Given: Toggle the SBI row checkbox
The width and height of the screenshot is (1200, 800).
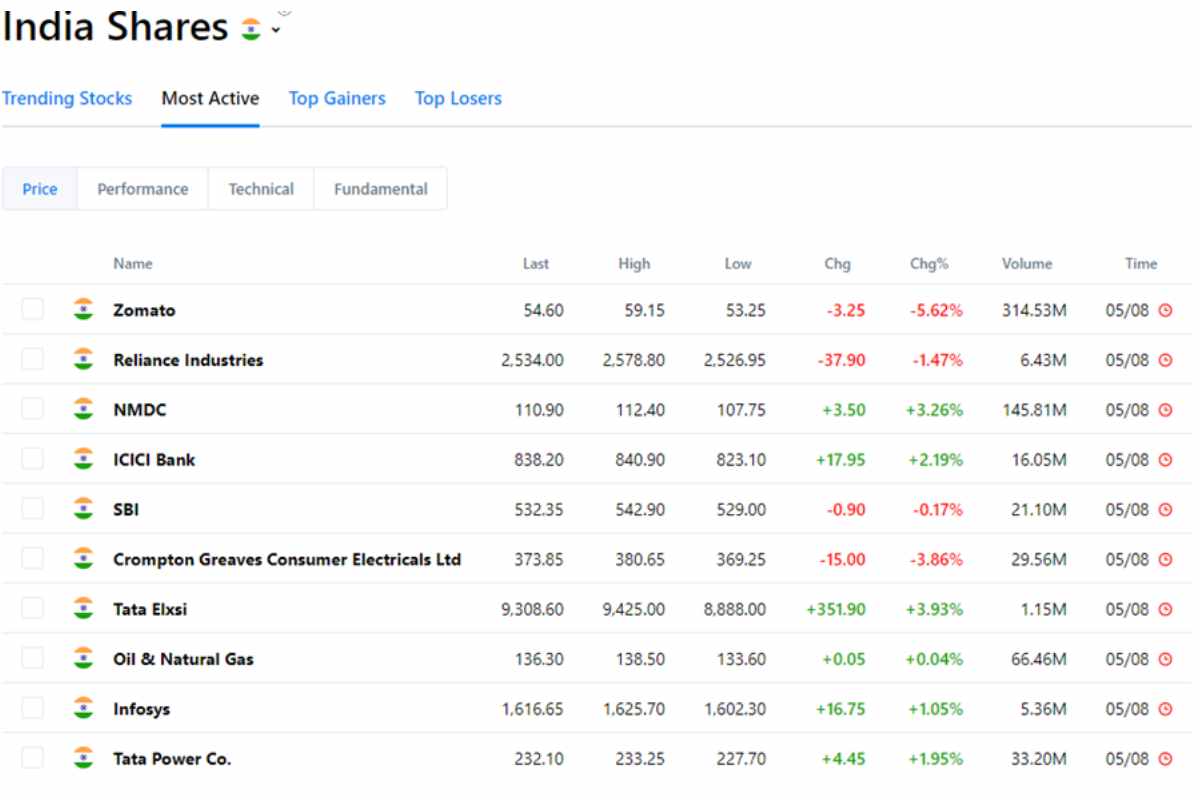Looking at the screenshot, I should click(33, 509).
